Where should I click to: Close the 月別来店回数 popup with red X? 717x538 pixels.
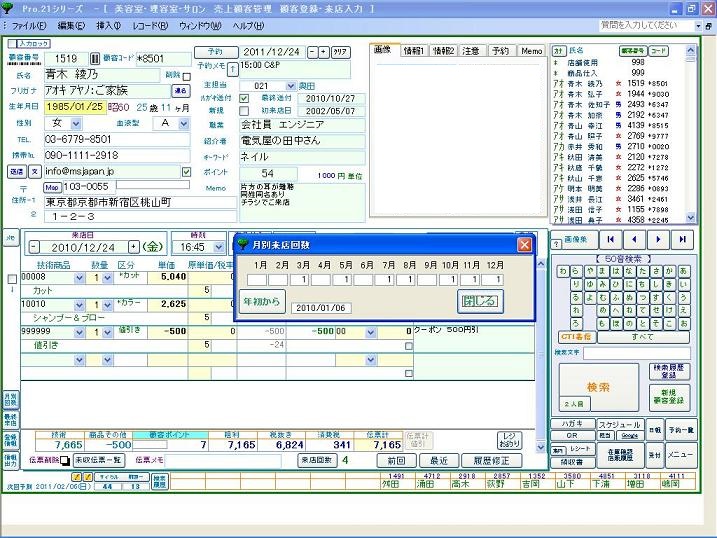click(x=524, y=245)
